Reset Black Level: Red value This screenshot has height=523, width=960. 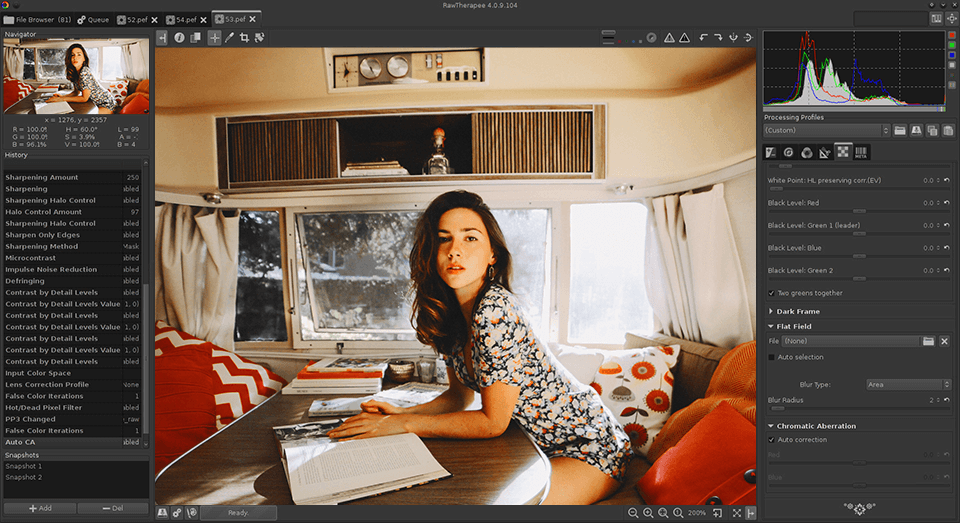947,203
